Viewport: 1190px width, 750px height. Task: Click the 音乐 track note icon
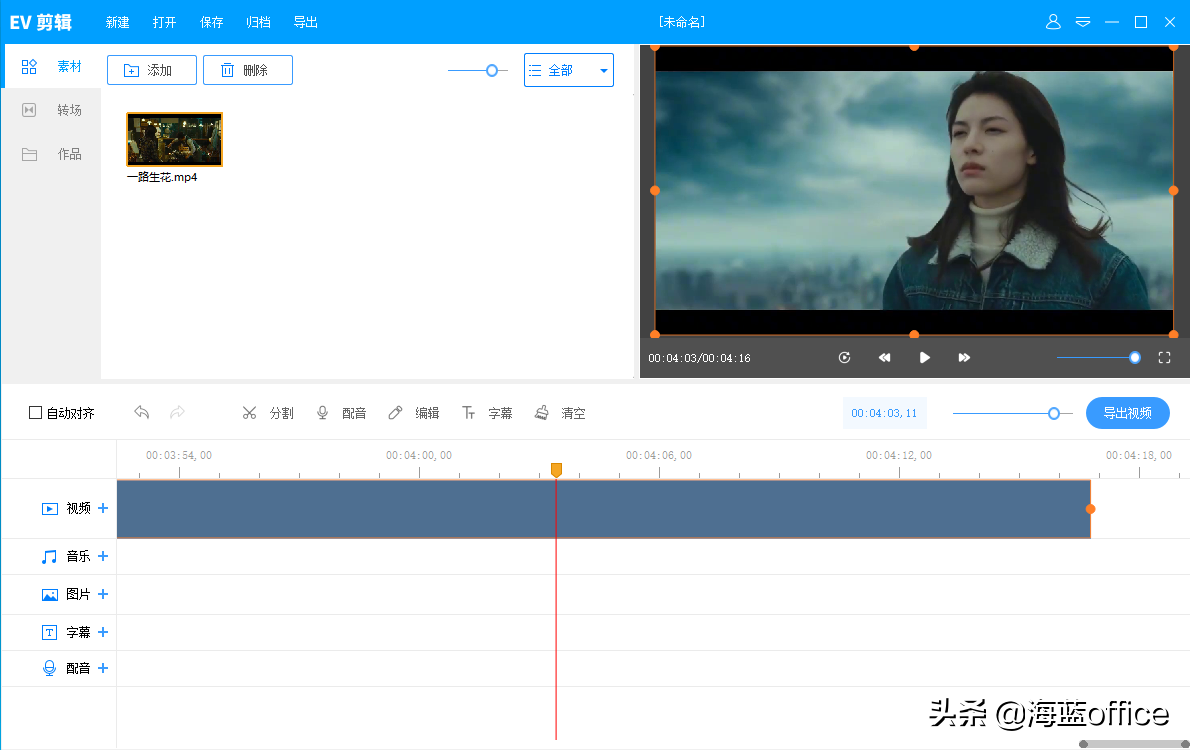49,557
